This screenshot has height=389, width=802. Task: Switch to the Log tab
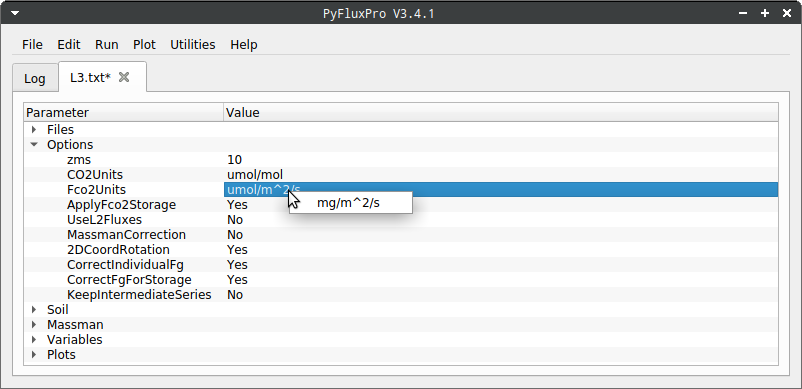pyautogui.click(x=35, y=79)
